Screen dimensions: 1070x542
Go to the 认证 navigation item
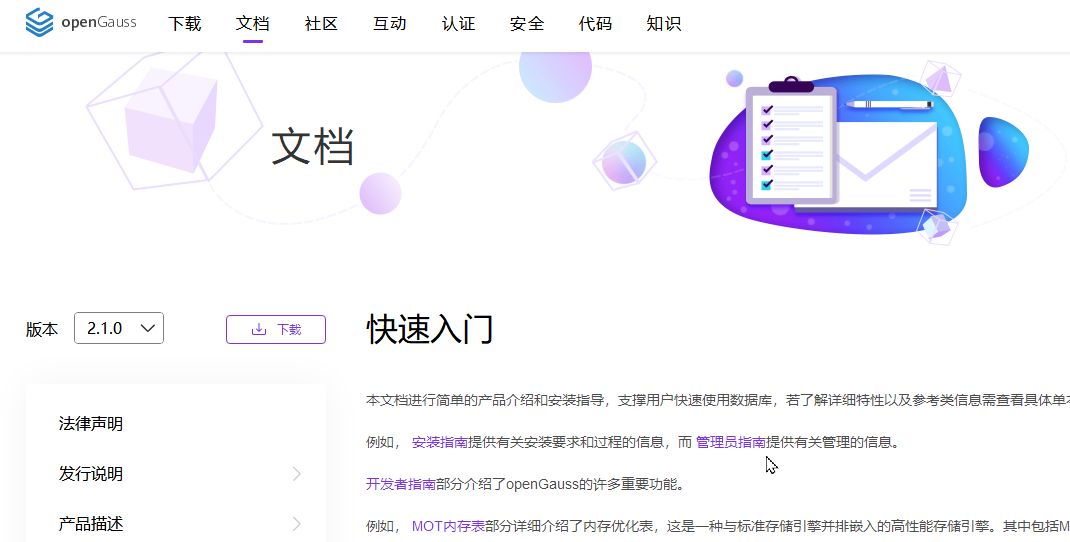(459, 24)
